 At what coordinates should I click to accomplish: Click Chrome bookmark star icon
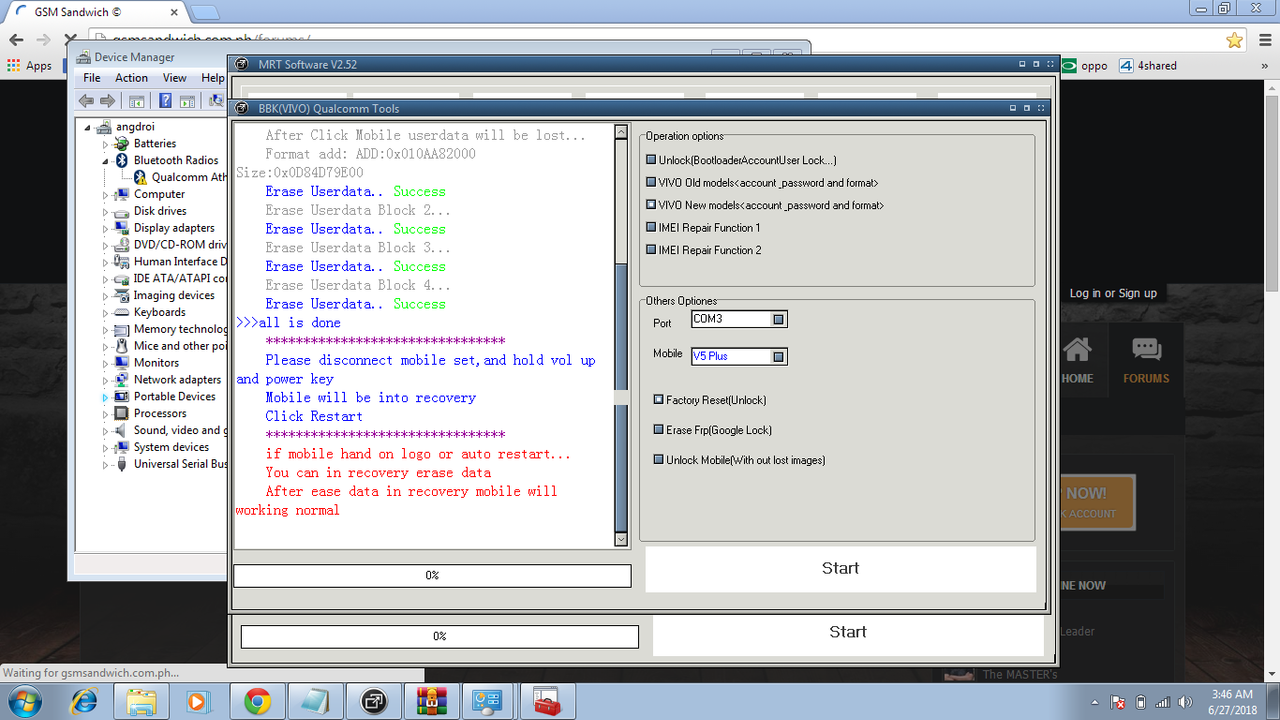coord(1235,40)
